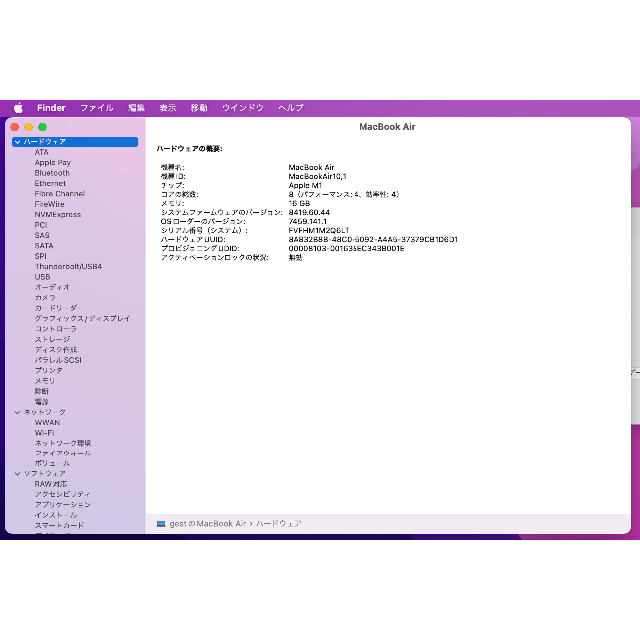Open the 表示 menu
Image resolution: width=640 pixels, height=640 pixels.
click(168, 108)
